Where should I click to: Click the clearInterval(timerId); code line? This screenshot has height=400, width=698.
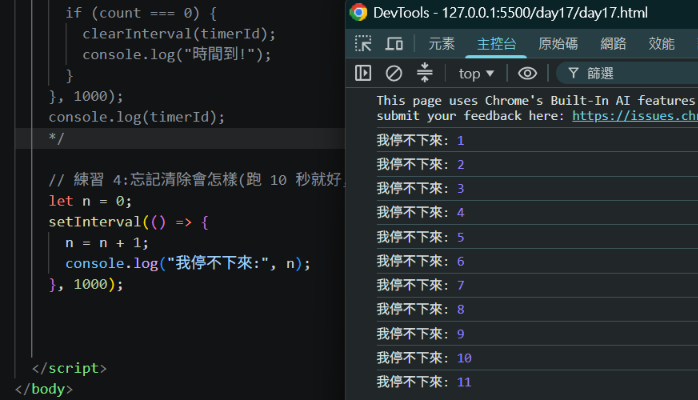coord(179,34)
